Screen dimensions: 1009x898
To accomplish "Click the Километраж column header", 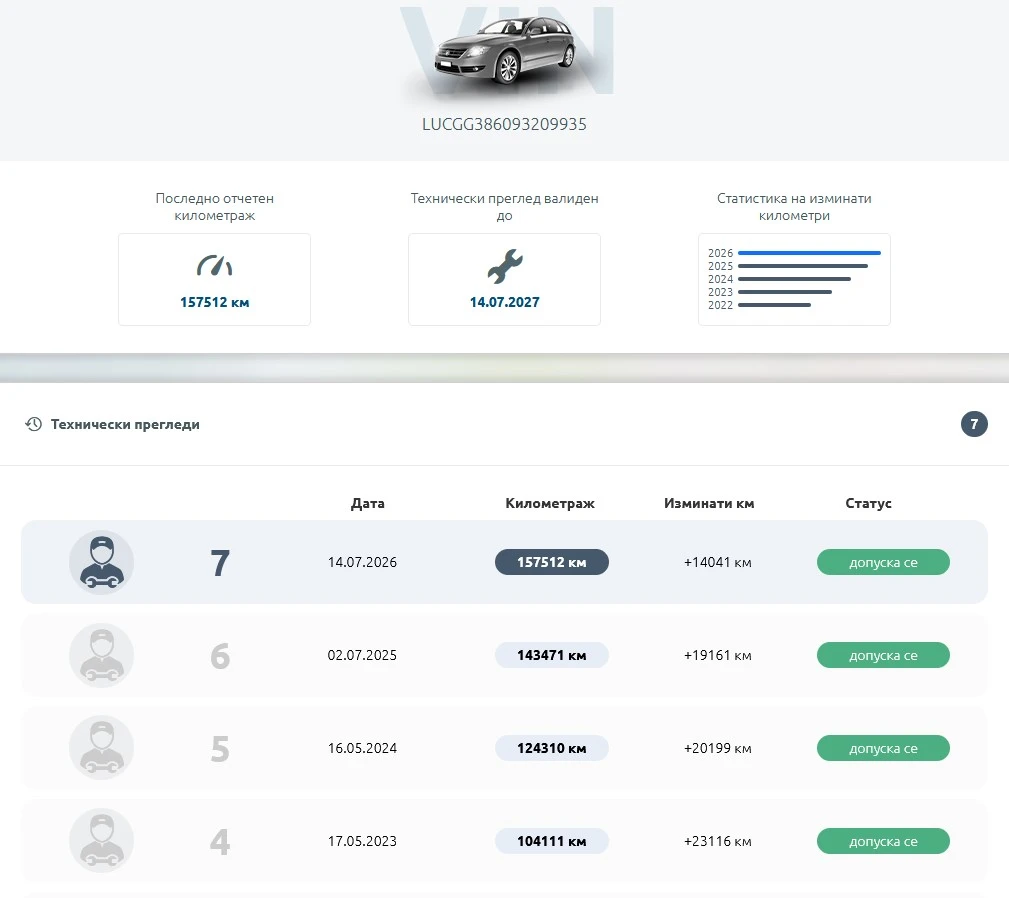I will (x=550, y=503).
